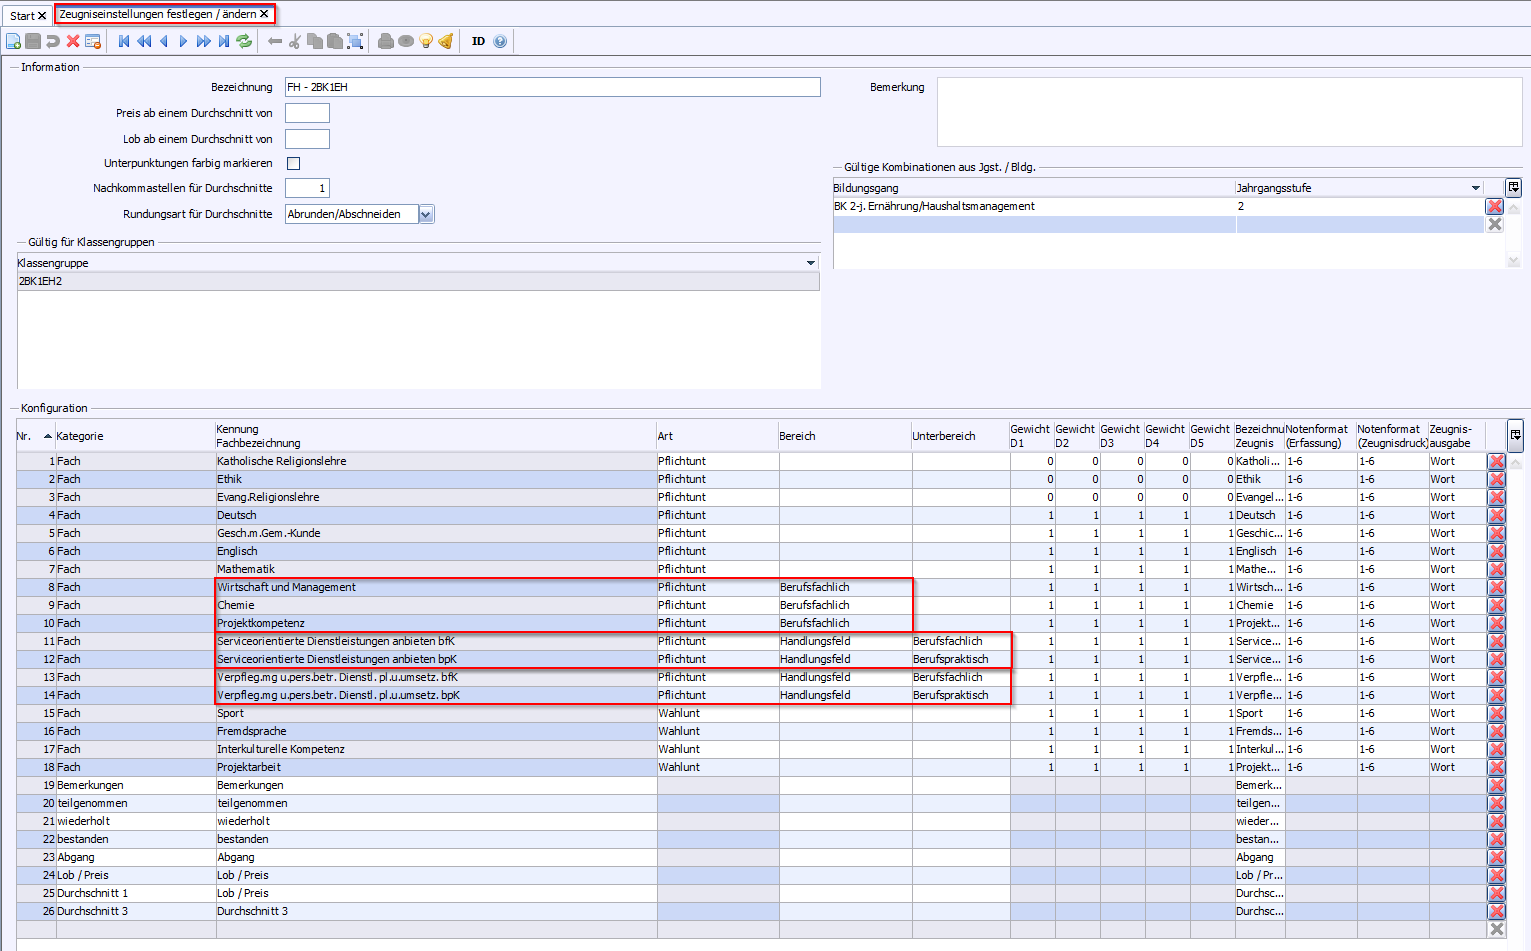The width and height of the screenshot is (1531, 951).
Task: Click the green refresh arrows icon
Action: tap(244, 41)
